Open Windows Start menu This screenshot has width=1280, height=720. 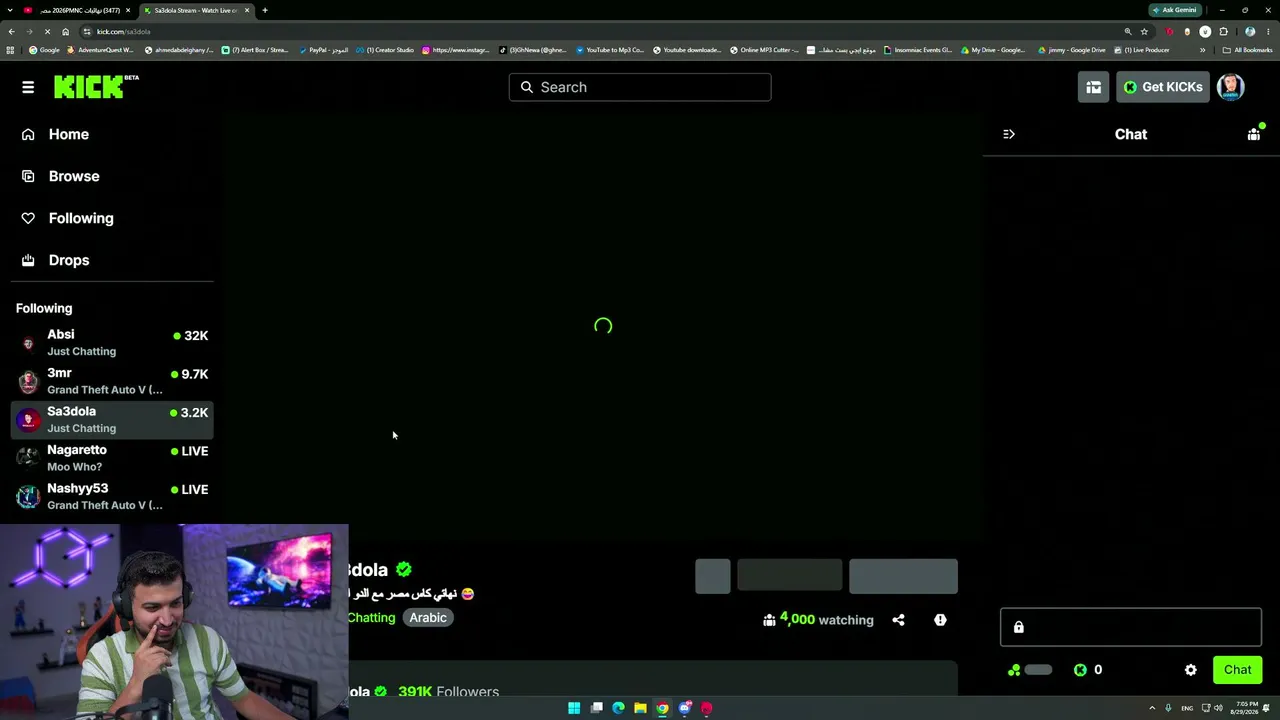574,708
